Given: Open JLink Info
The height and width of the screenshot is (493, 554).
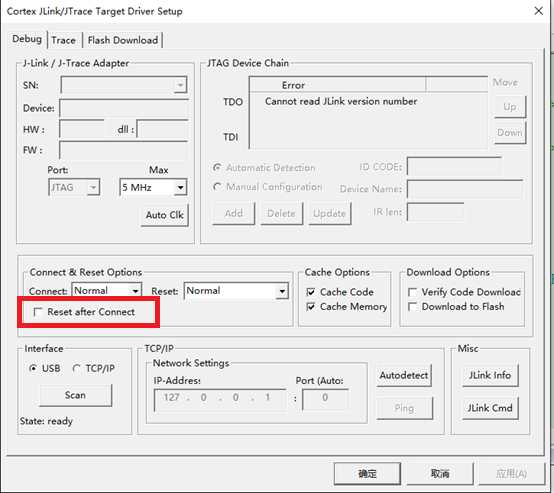Looking at the screenshot, I should tap(490, 375).
